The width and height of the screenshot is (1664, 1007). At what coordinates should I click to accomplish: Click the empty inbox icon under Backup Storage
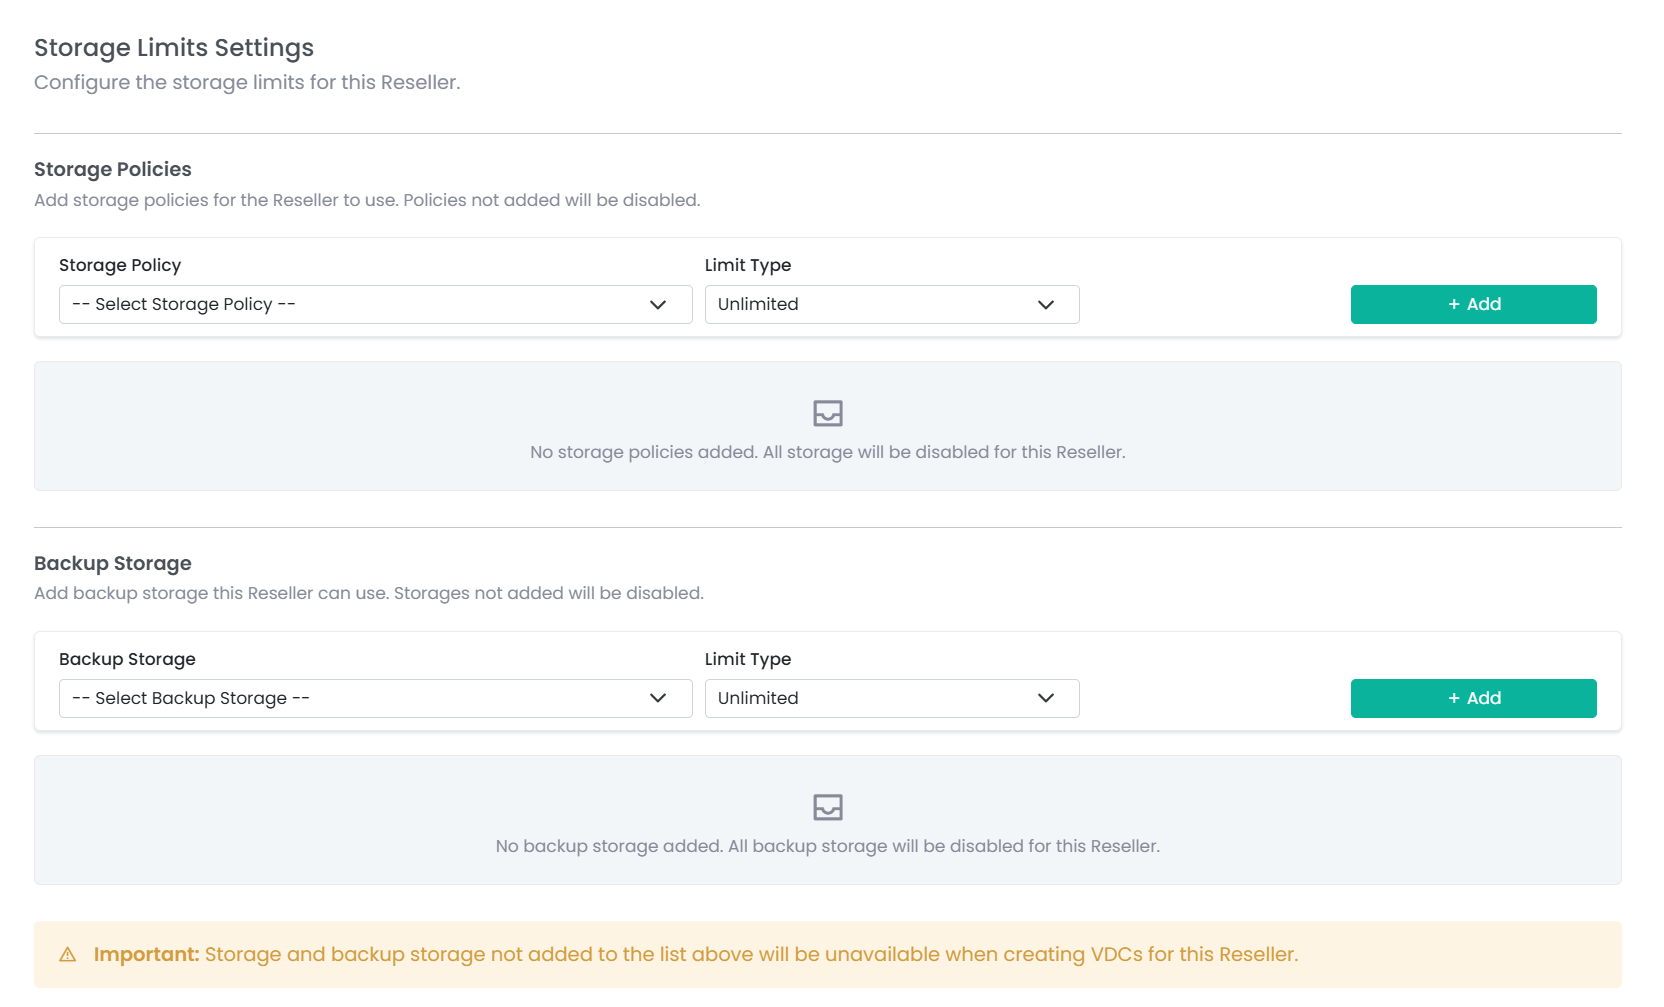click(x=827, y=806)
